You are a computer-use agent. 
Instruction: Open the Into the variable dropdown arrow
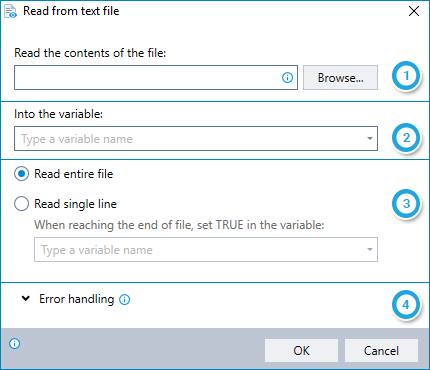tap(370, 138)
